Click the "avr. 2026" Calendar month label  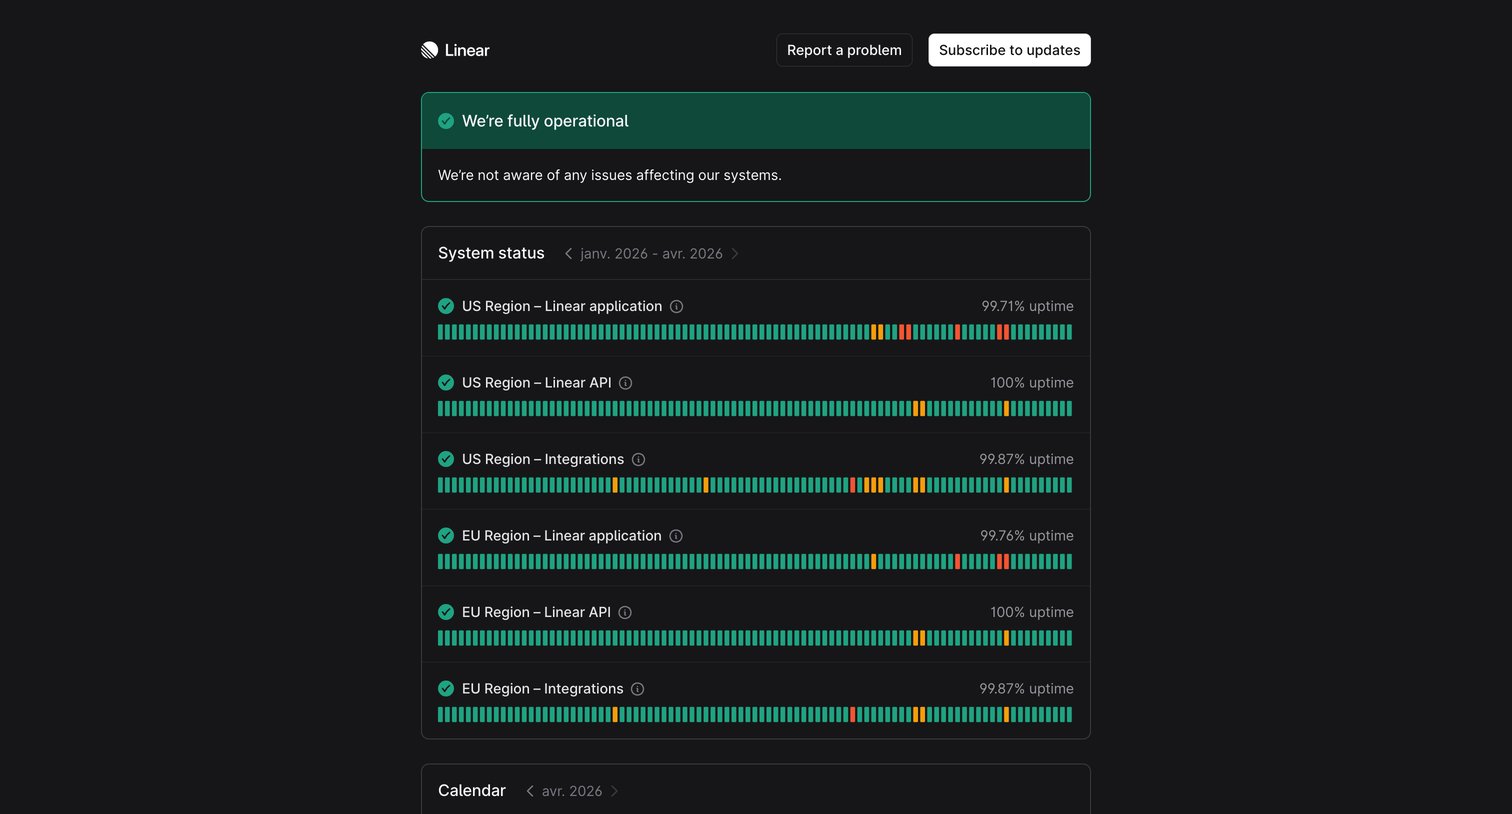[x=572, y=791]
